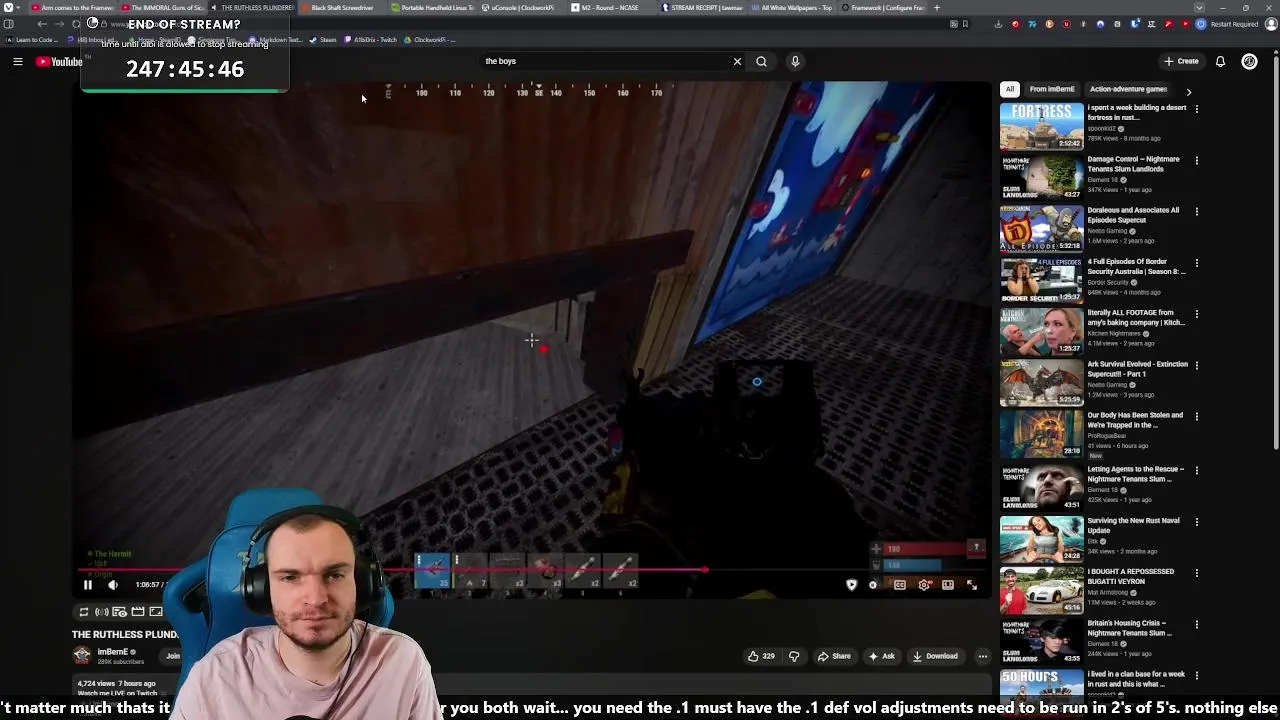
Task: Seek on the red video progress bar
Action: (532, 570)
